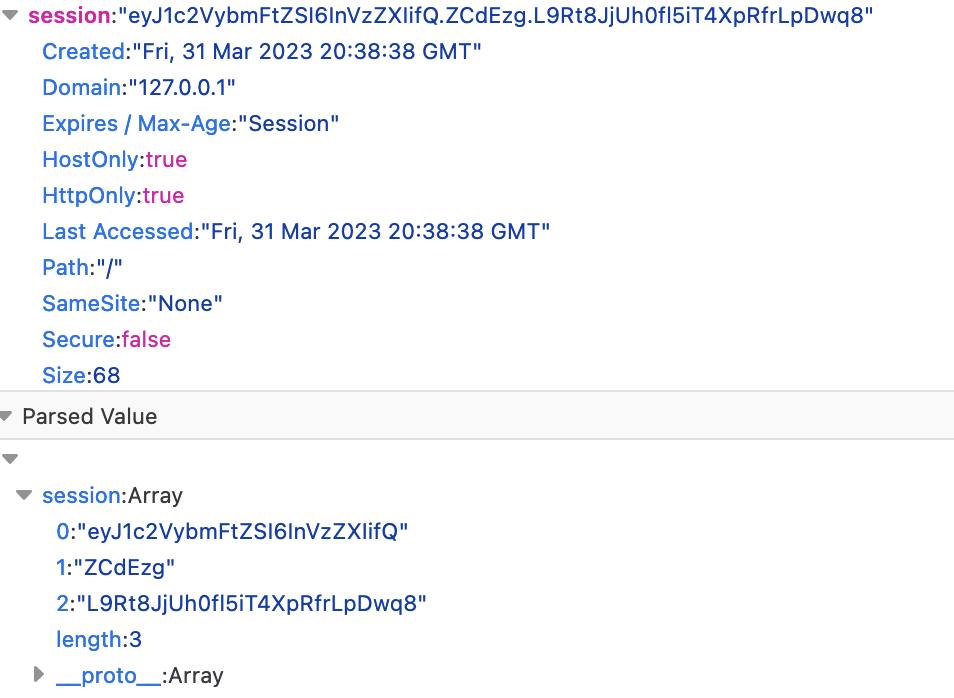Select the Secure false property
Viewport: 954px width, 698px height.
point(106,340)
